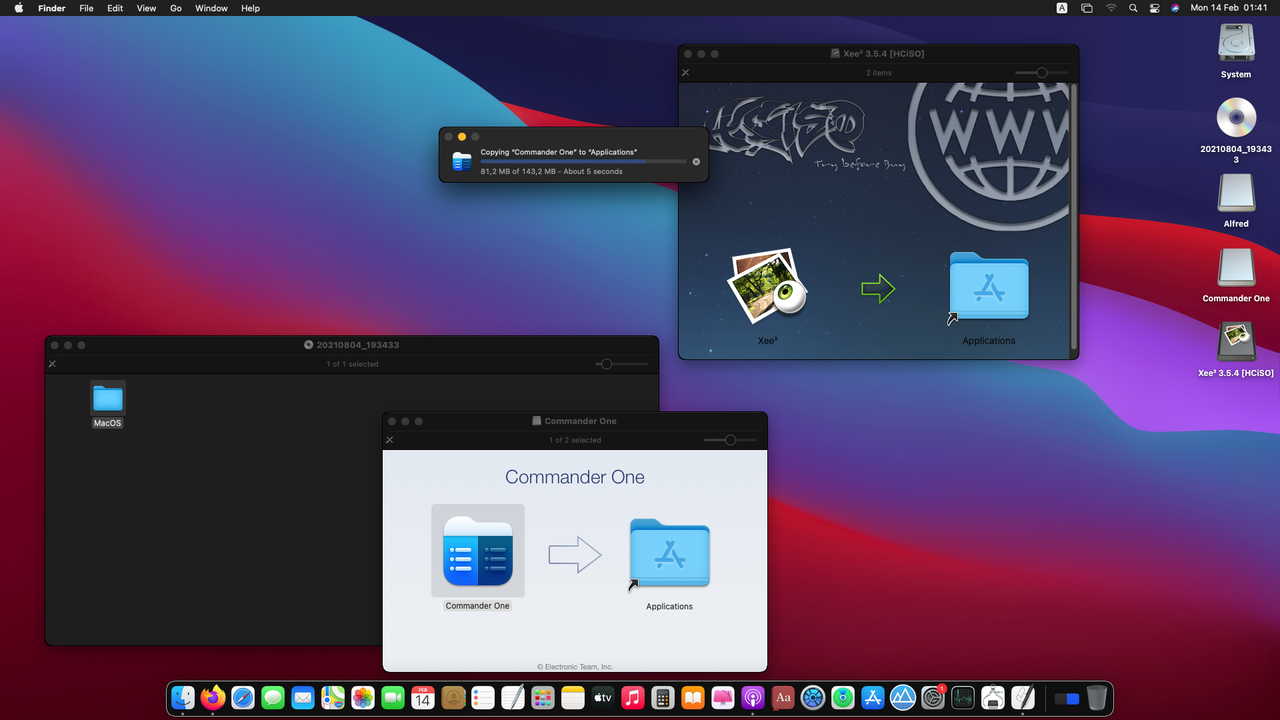Open Calendar showing February 14 from the Dock
The width and height of the screenshot is (1280, 720).
[422, 697]
